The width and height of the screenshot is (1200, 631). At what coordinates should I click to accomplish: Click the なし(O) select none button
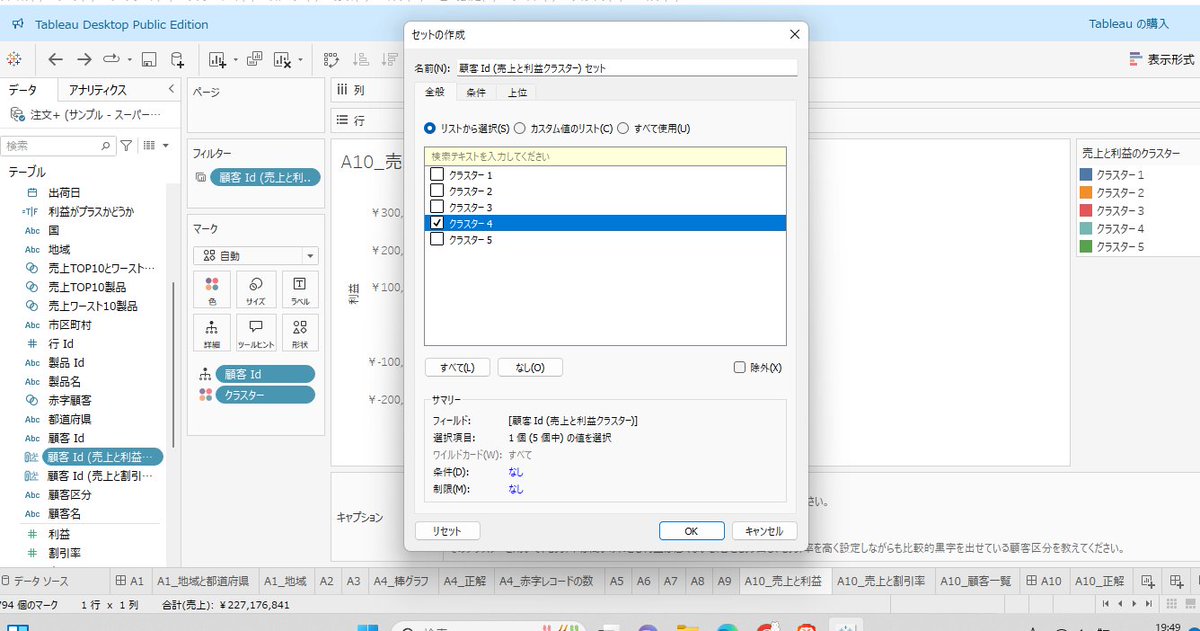click(x=530, y=367)
